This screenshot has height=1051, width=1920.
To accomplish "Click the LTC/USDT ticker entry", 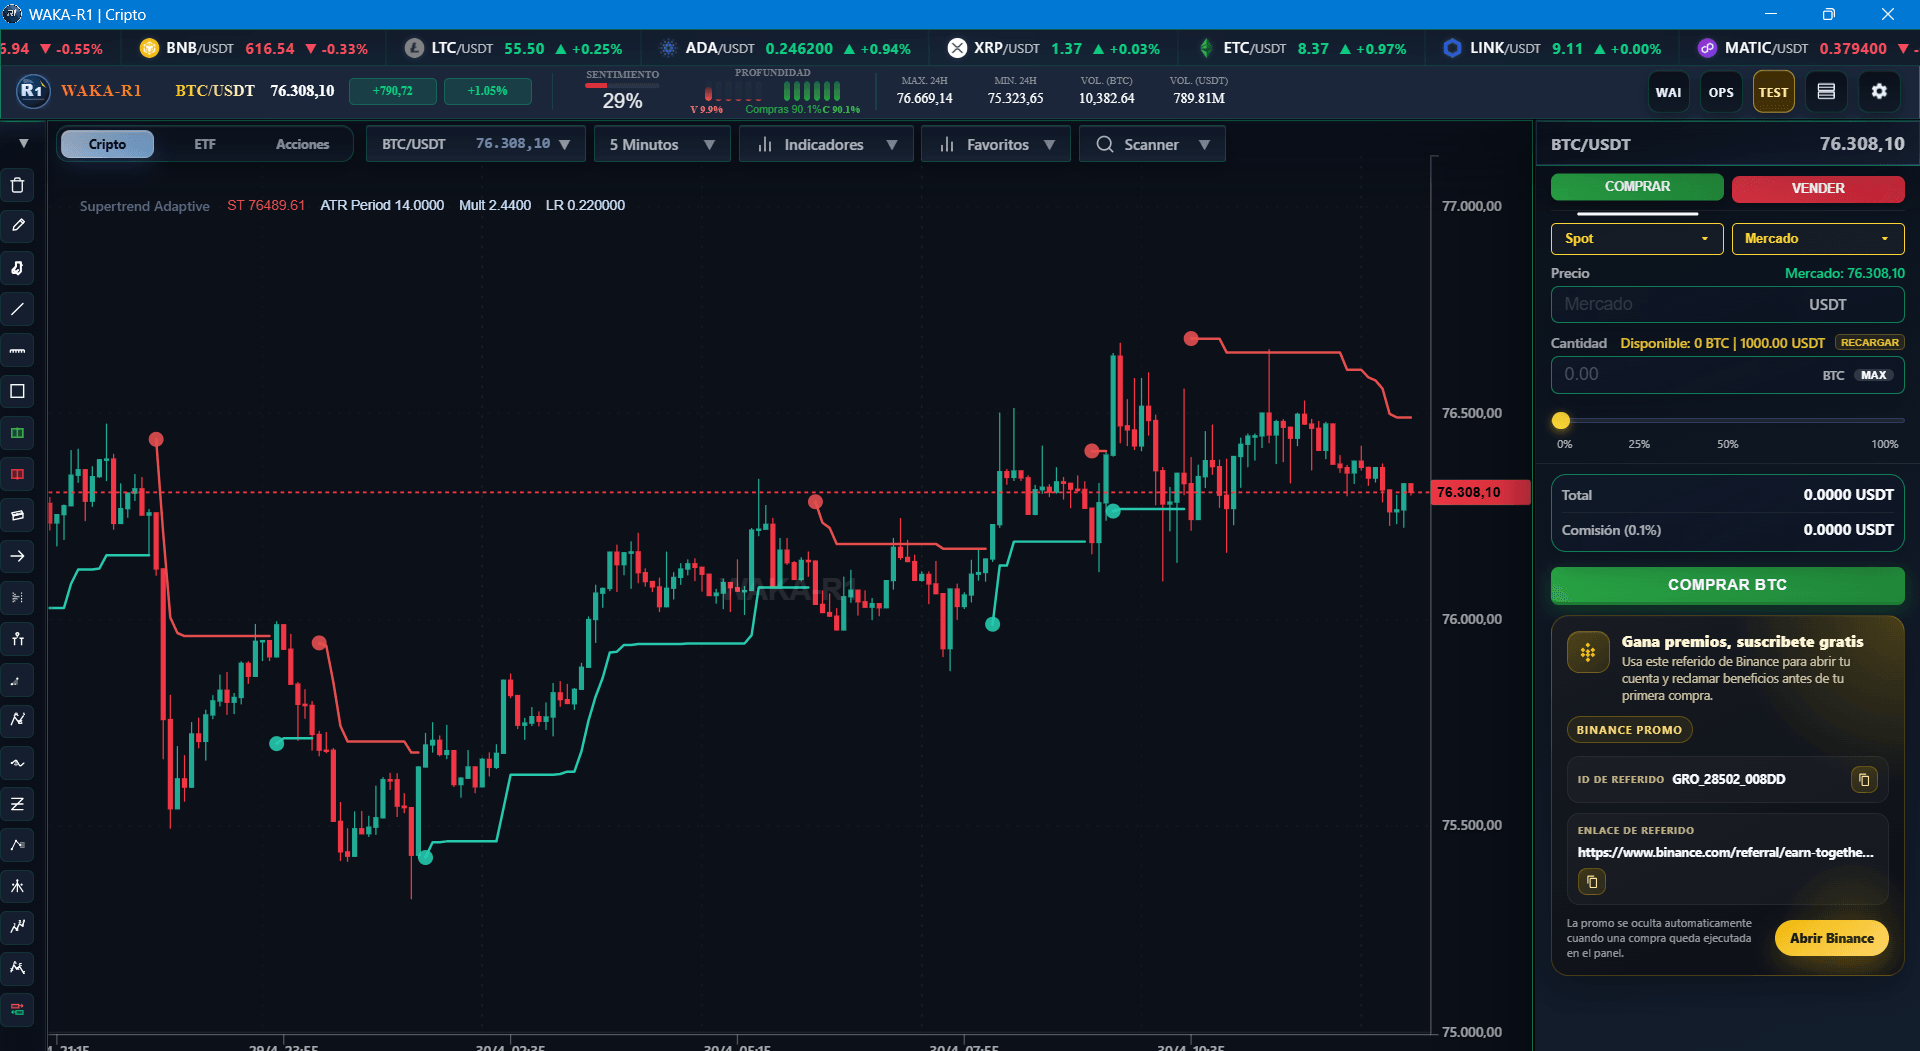I will click(x=513, y=48).
